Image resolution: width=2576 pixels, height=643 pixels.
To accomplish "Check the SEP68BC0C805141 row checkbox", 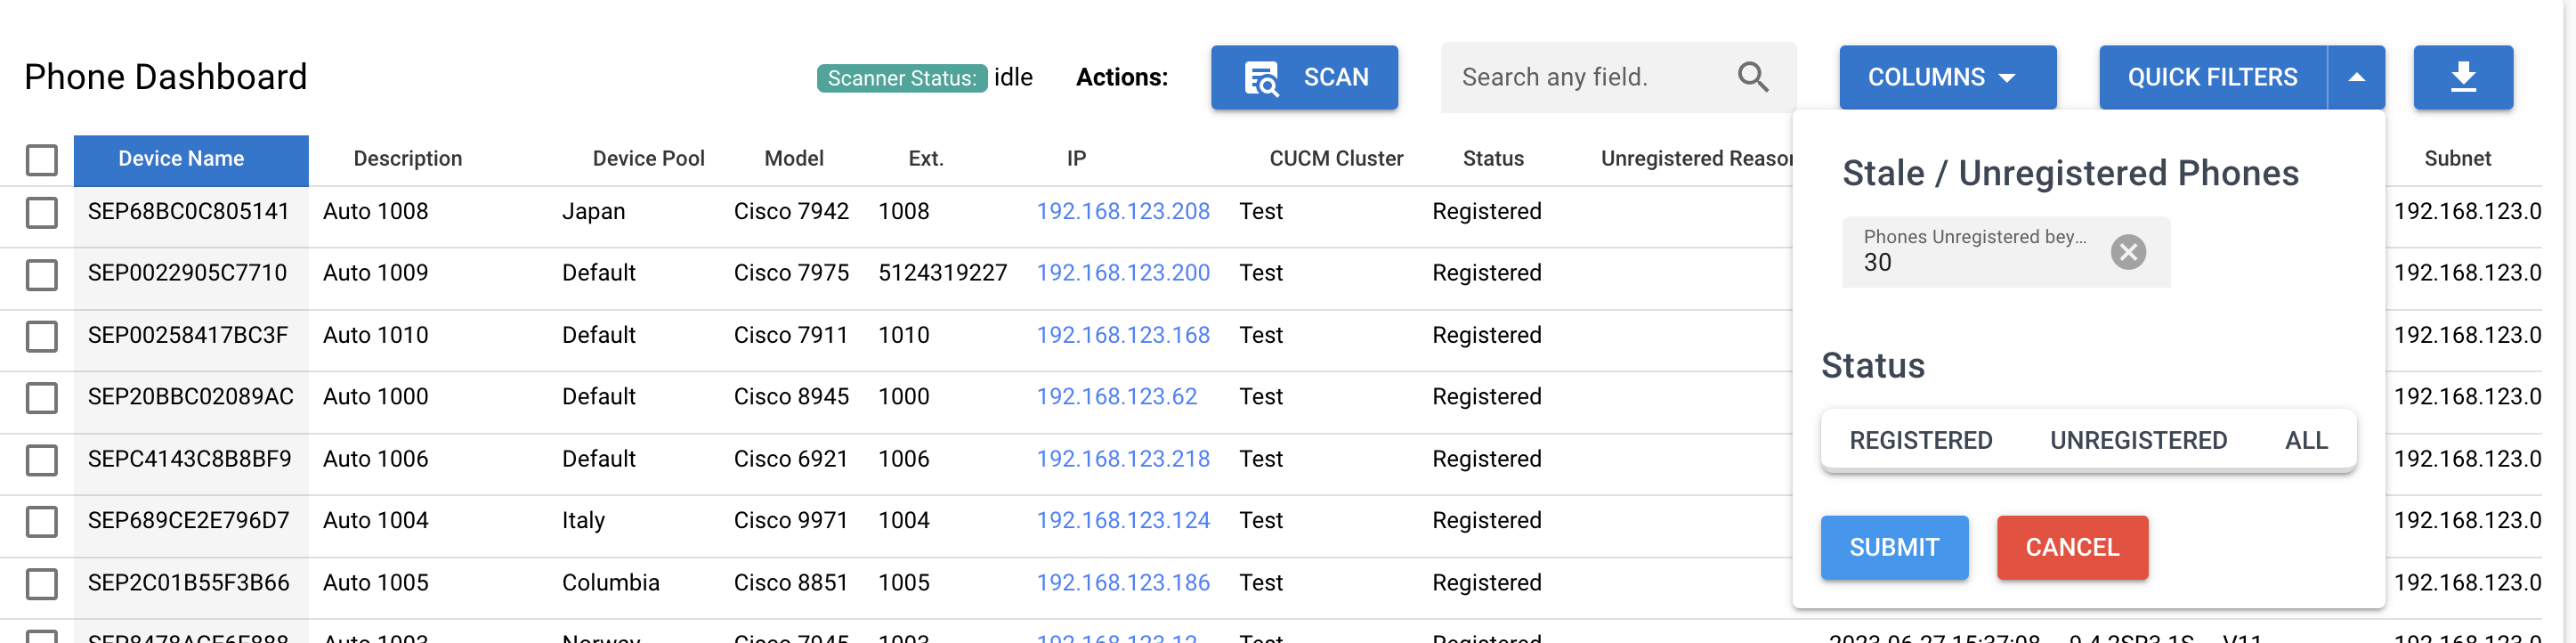I will tap(42, 212).
